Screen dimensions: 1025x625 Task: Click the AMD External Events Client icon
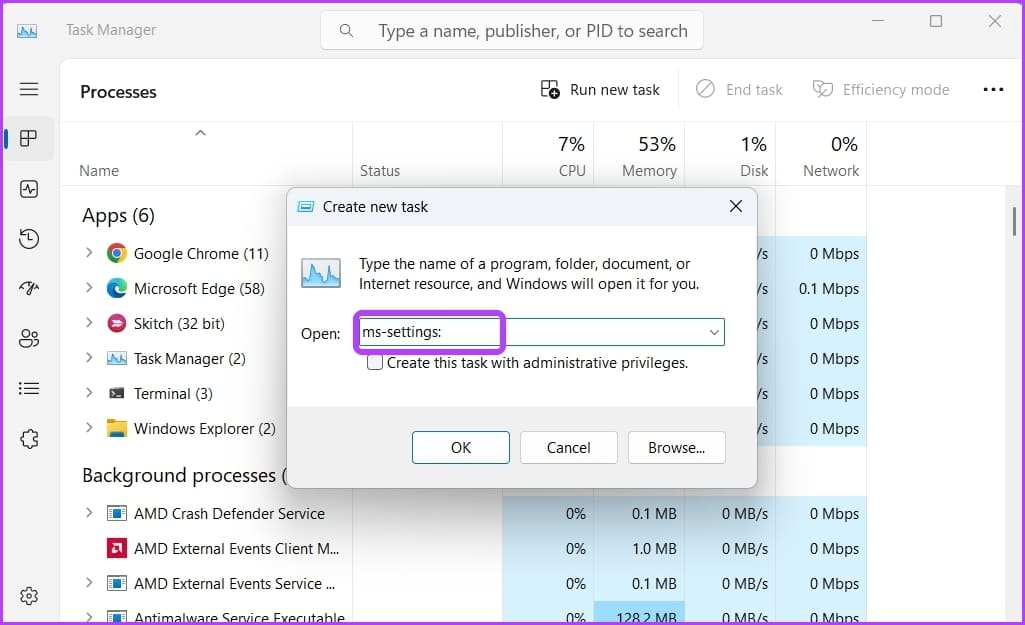pos(116,548)
